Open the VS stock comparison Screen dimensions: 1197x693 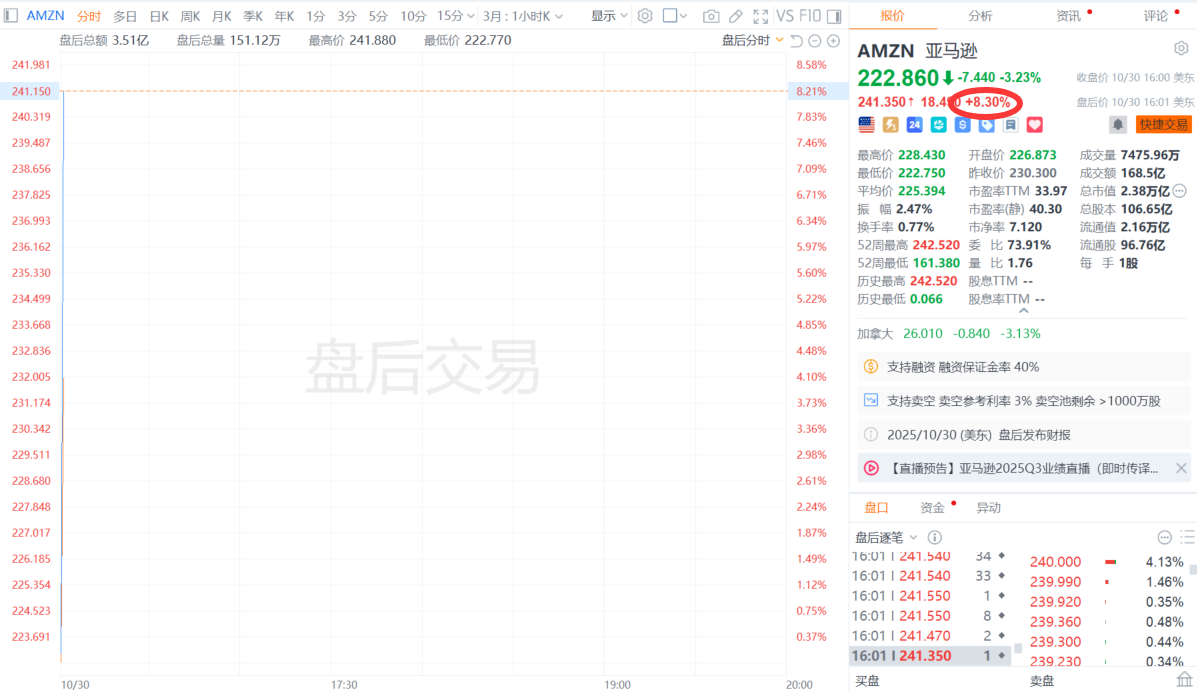point(785,16)
